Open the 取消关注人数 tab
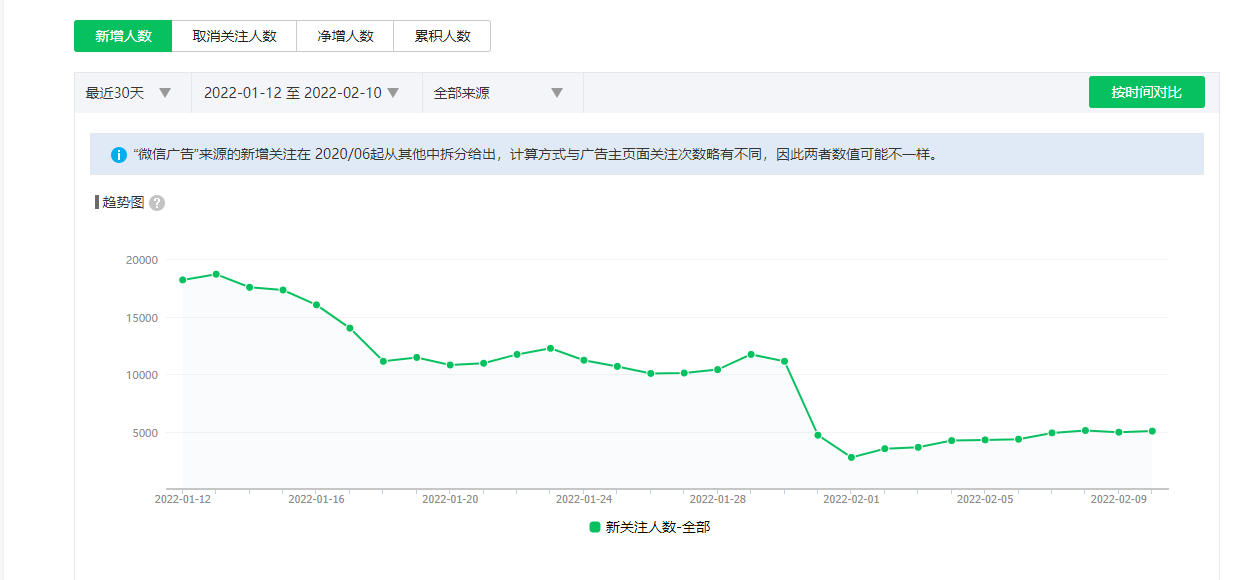Viewport: 1238px width, 580px height. click(x=234, y=36)
